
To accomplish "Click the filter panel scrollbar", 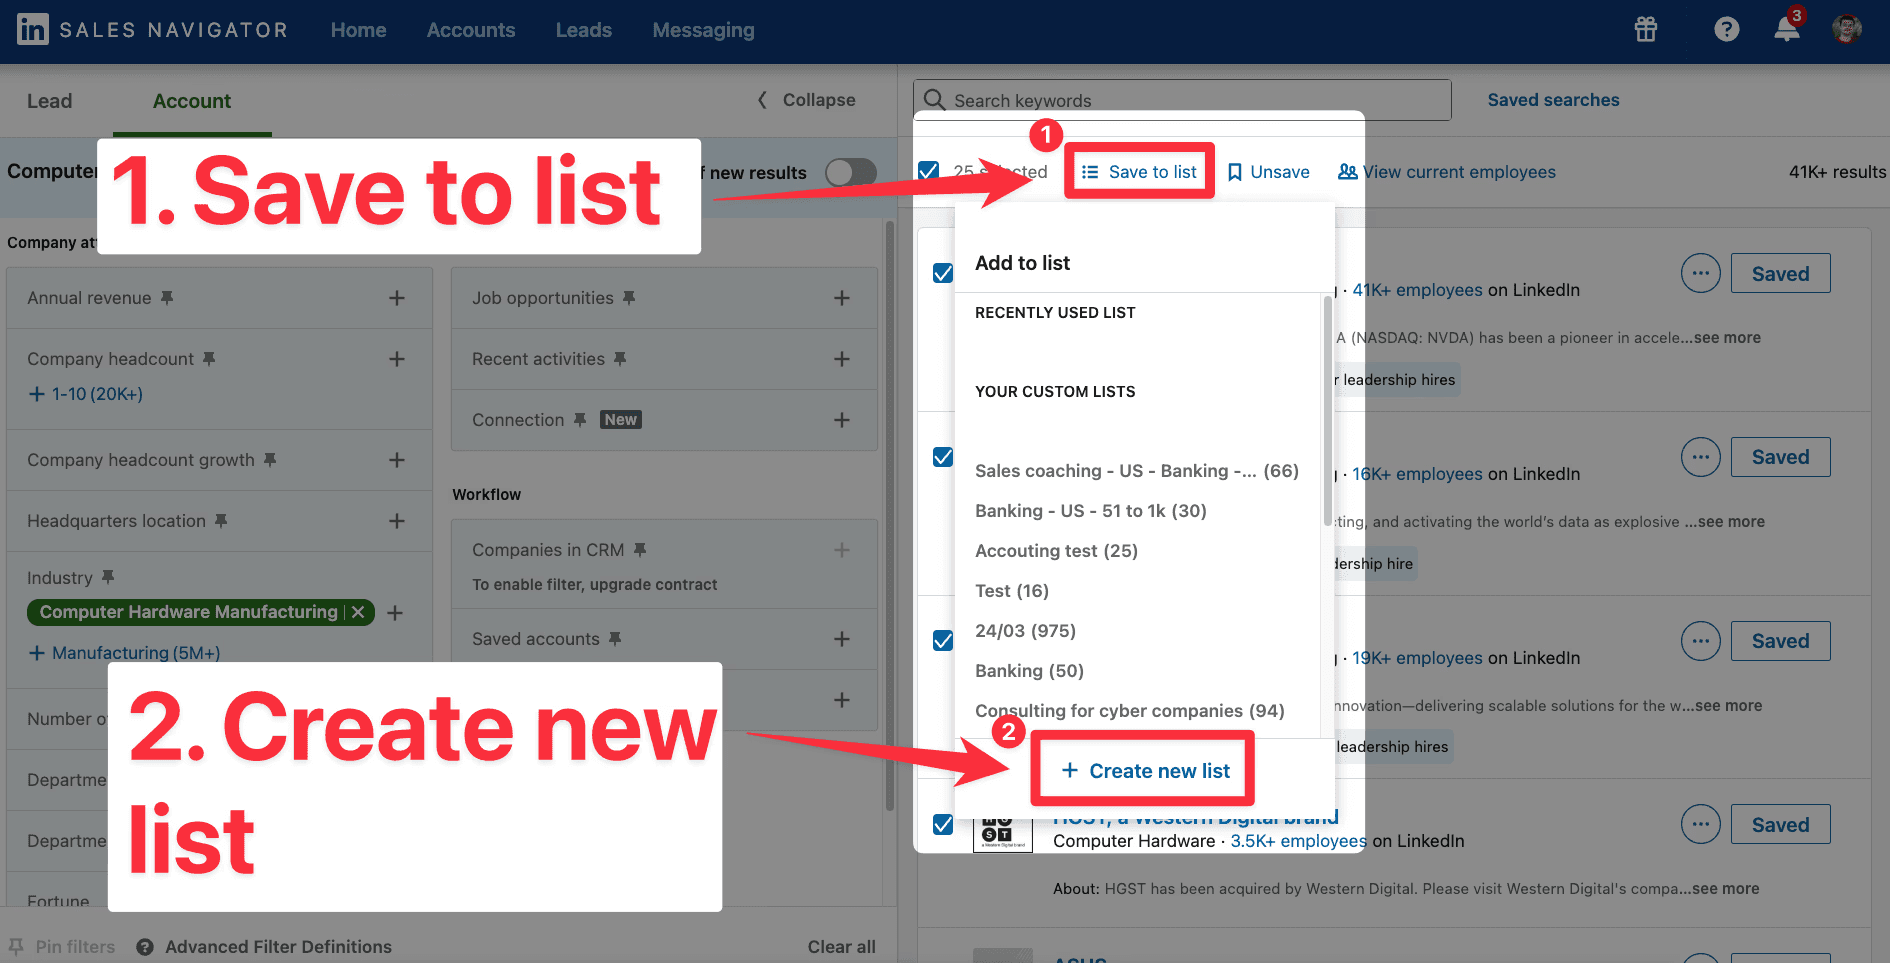I will pyautogui.click(x=890, y=515).
